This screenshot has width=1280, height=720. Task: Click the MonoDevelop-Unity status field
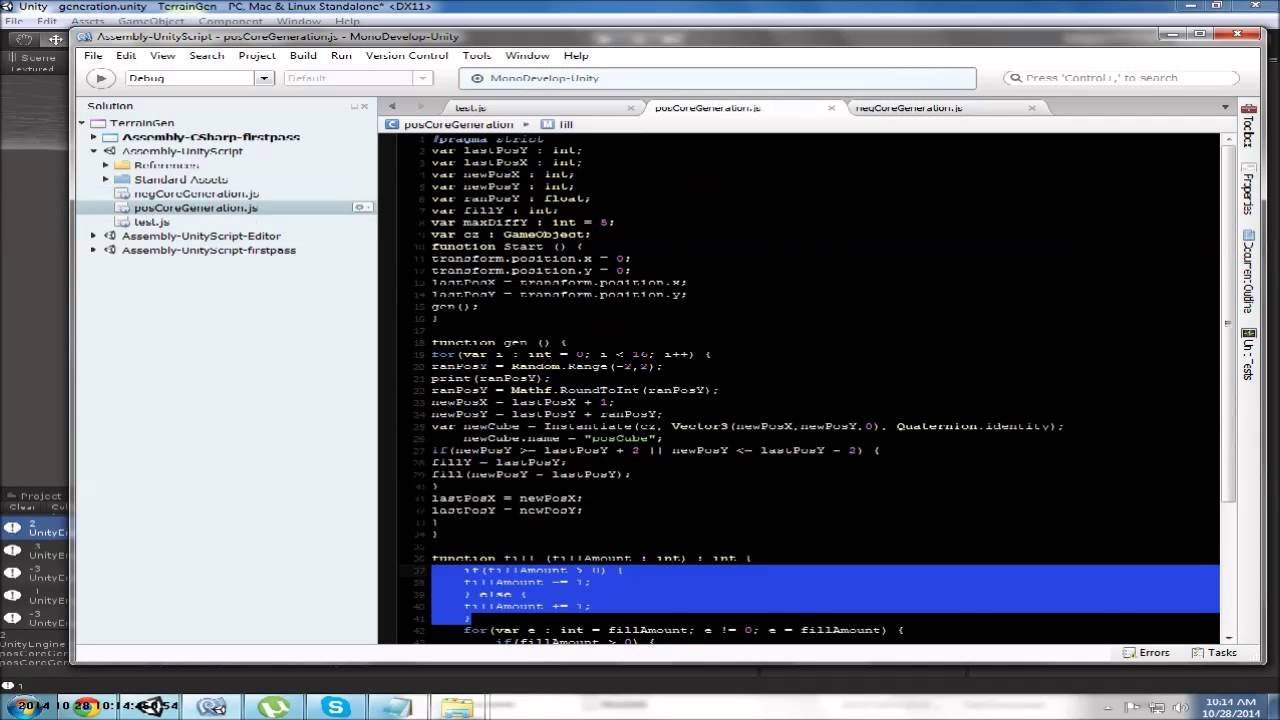coord(717,78)
